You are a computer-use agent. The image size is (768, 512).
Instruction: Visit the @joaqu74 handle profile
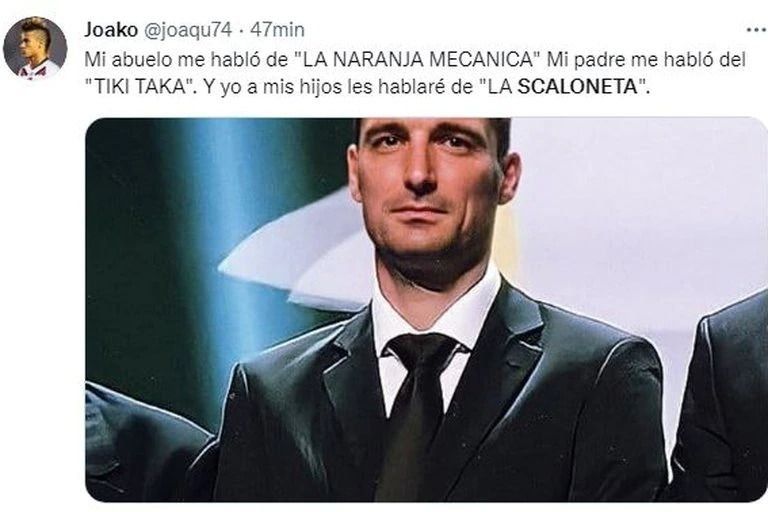pyautogui.click(x=187, y=30)
